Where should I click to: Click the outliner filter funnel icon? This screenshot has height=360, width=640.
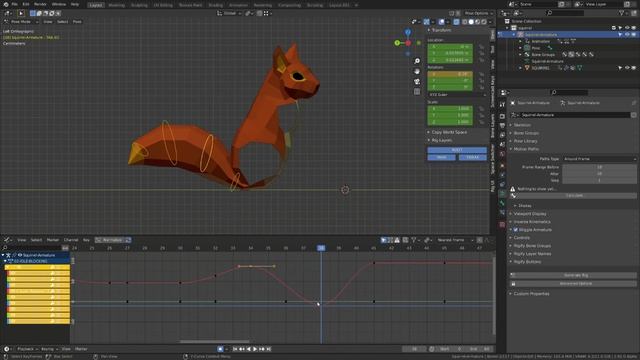(x=622, y=13)
